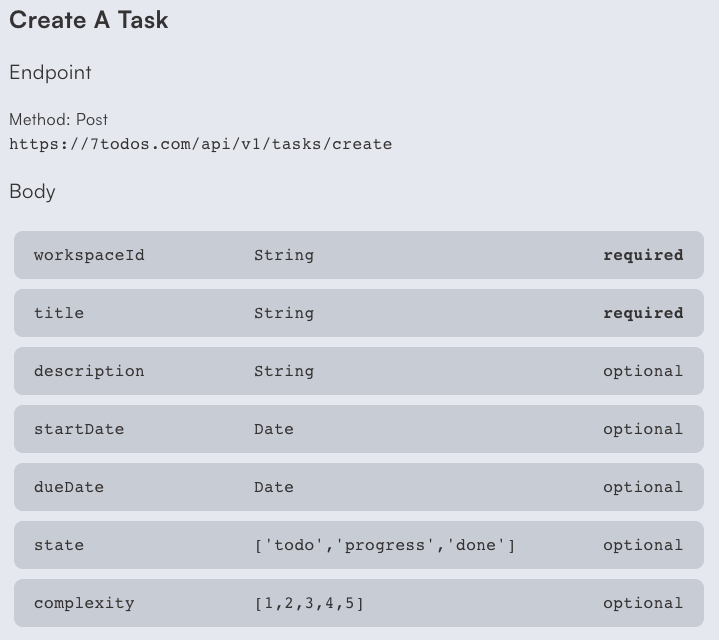
Task: Click the startDate parameter name
Action: [79, 429]
